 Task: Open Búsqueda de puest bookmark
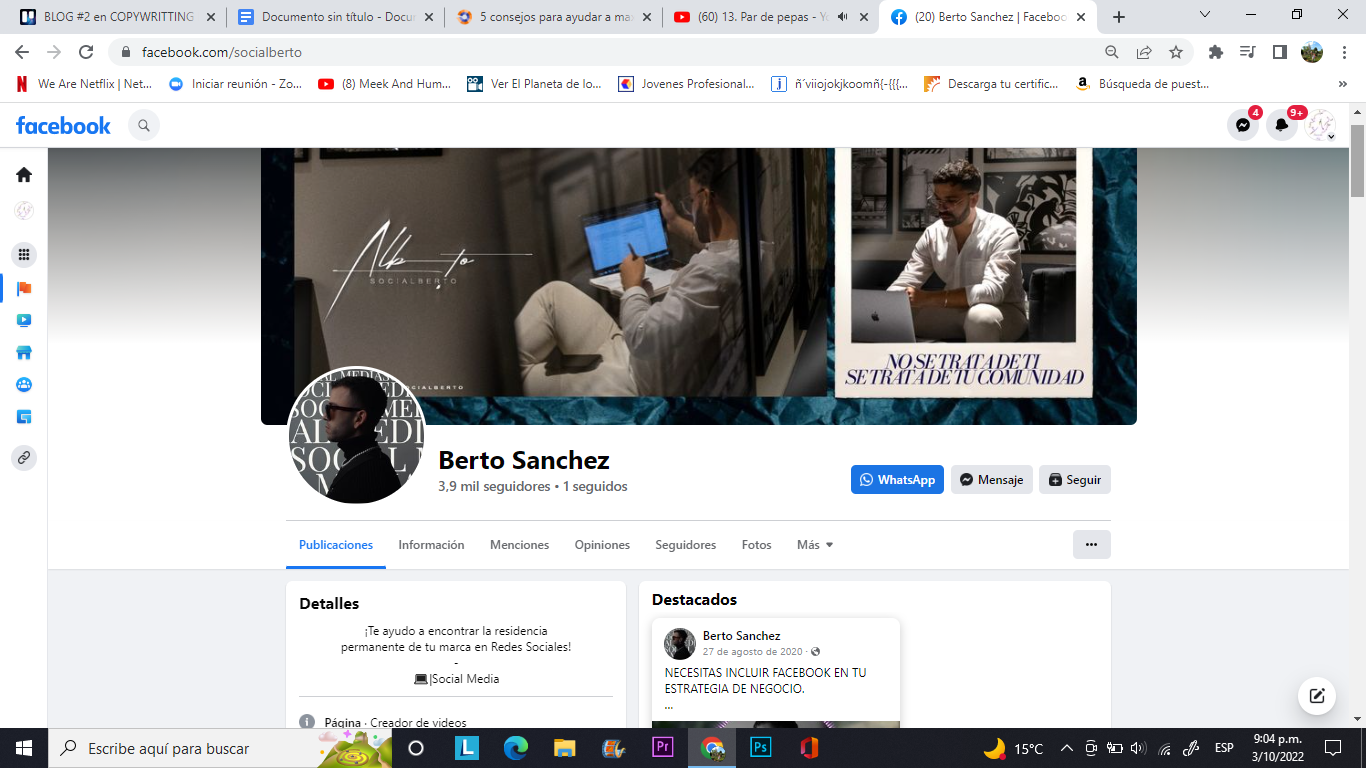pos(1142,84)
